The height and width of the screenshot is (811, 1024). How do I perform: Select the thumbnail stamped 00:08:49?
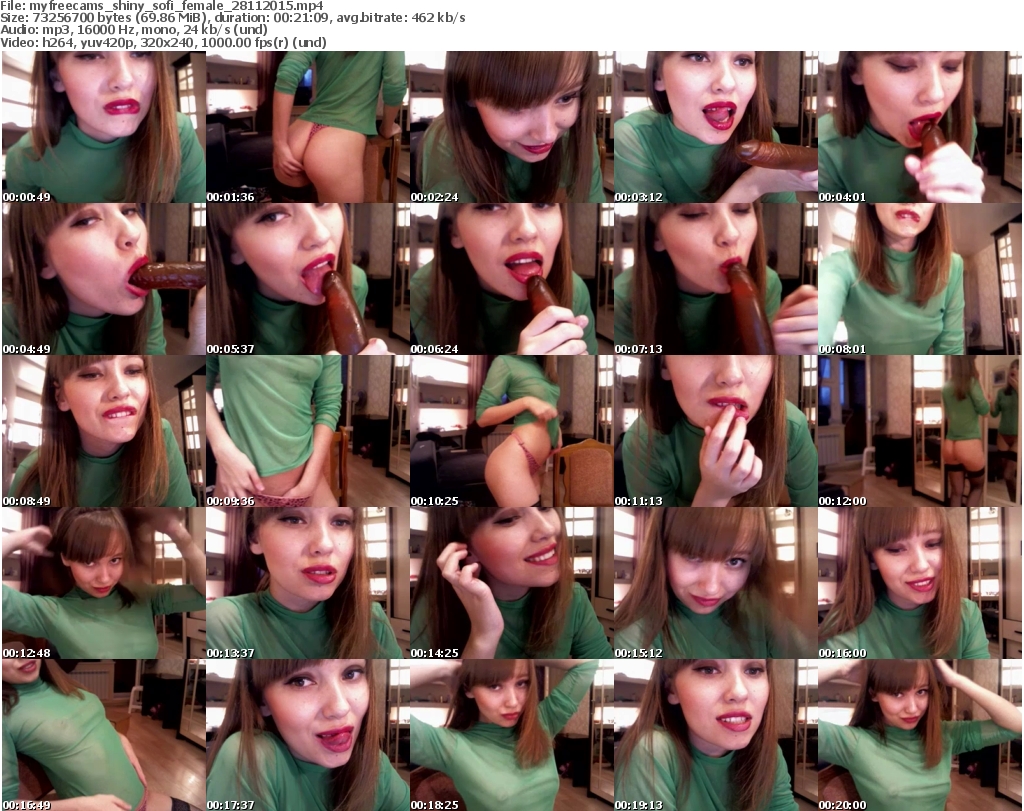(104, 432)
